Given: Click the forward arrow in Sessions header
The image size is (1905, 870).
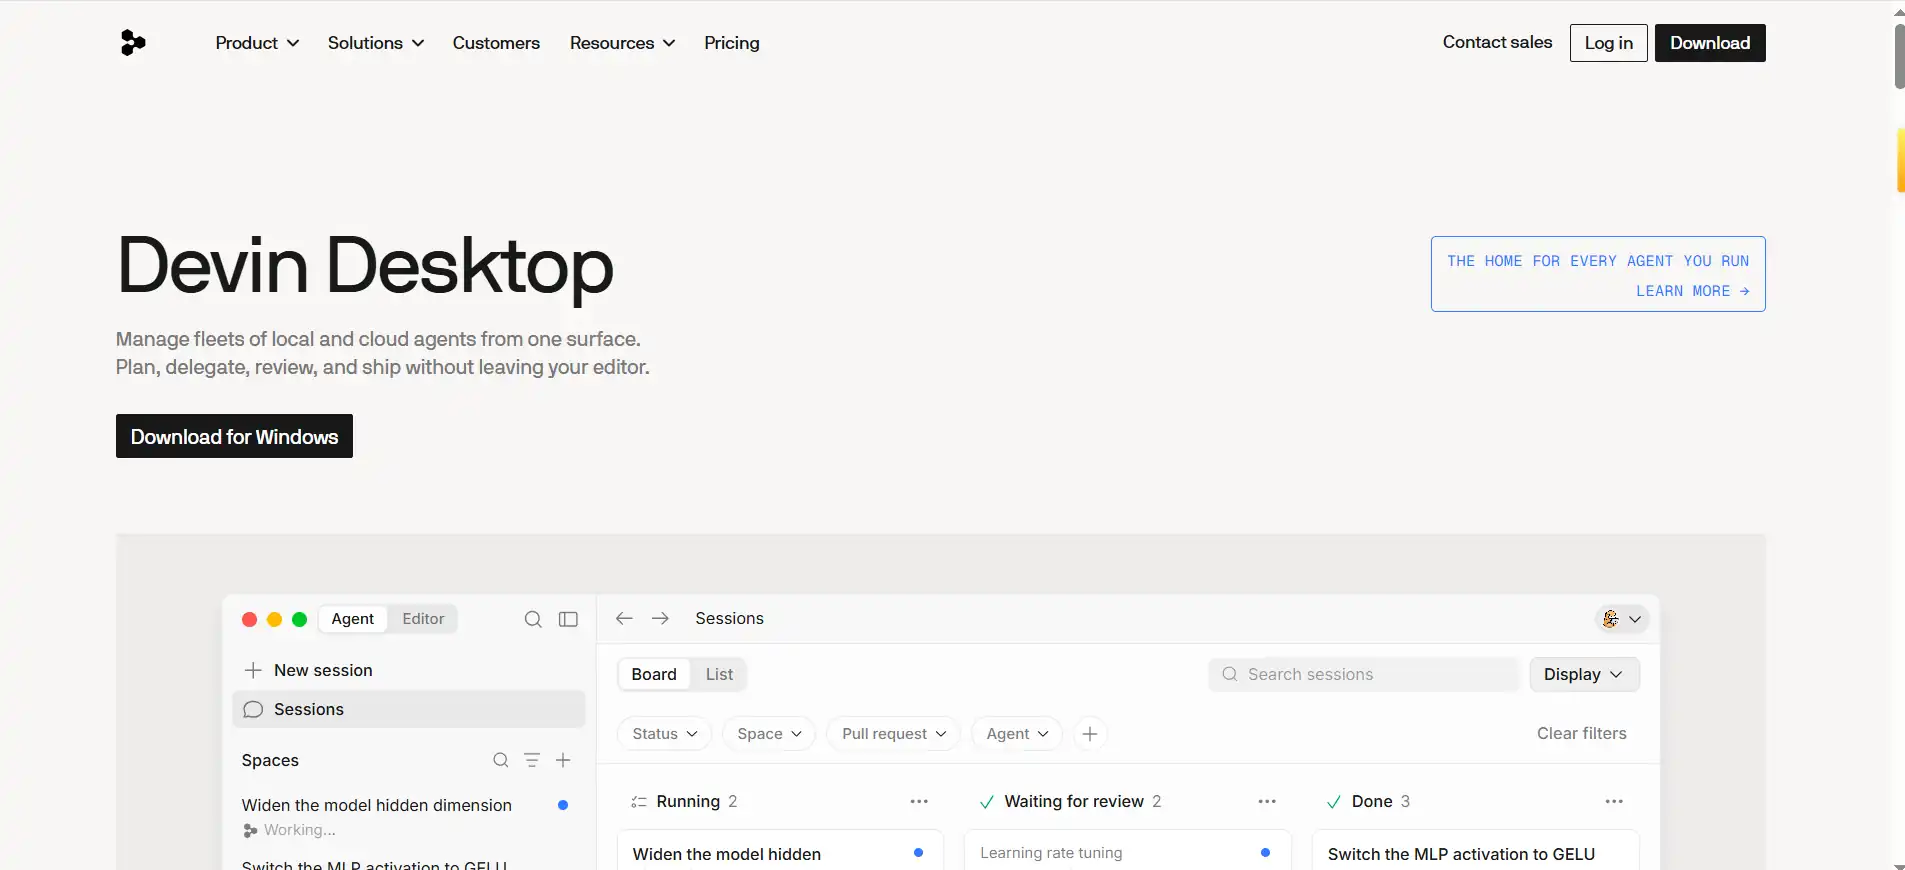Looking at the screenshot, I should click(x=660, y=618).
